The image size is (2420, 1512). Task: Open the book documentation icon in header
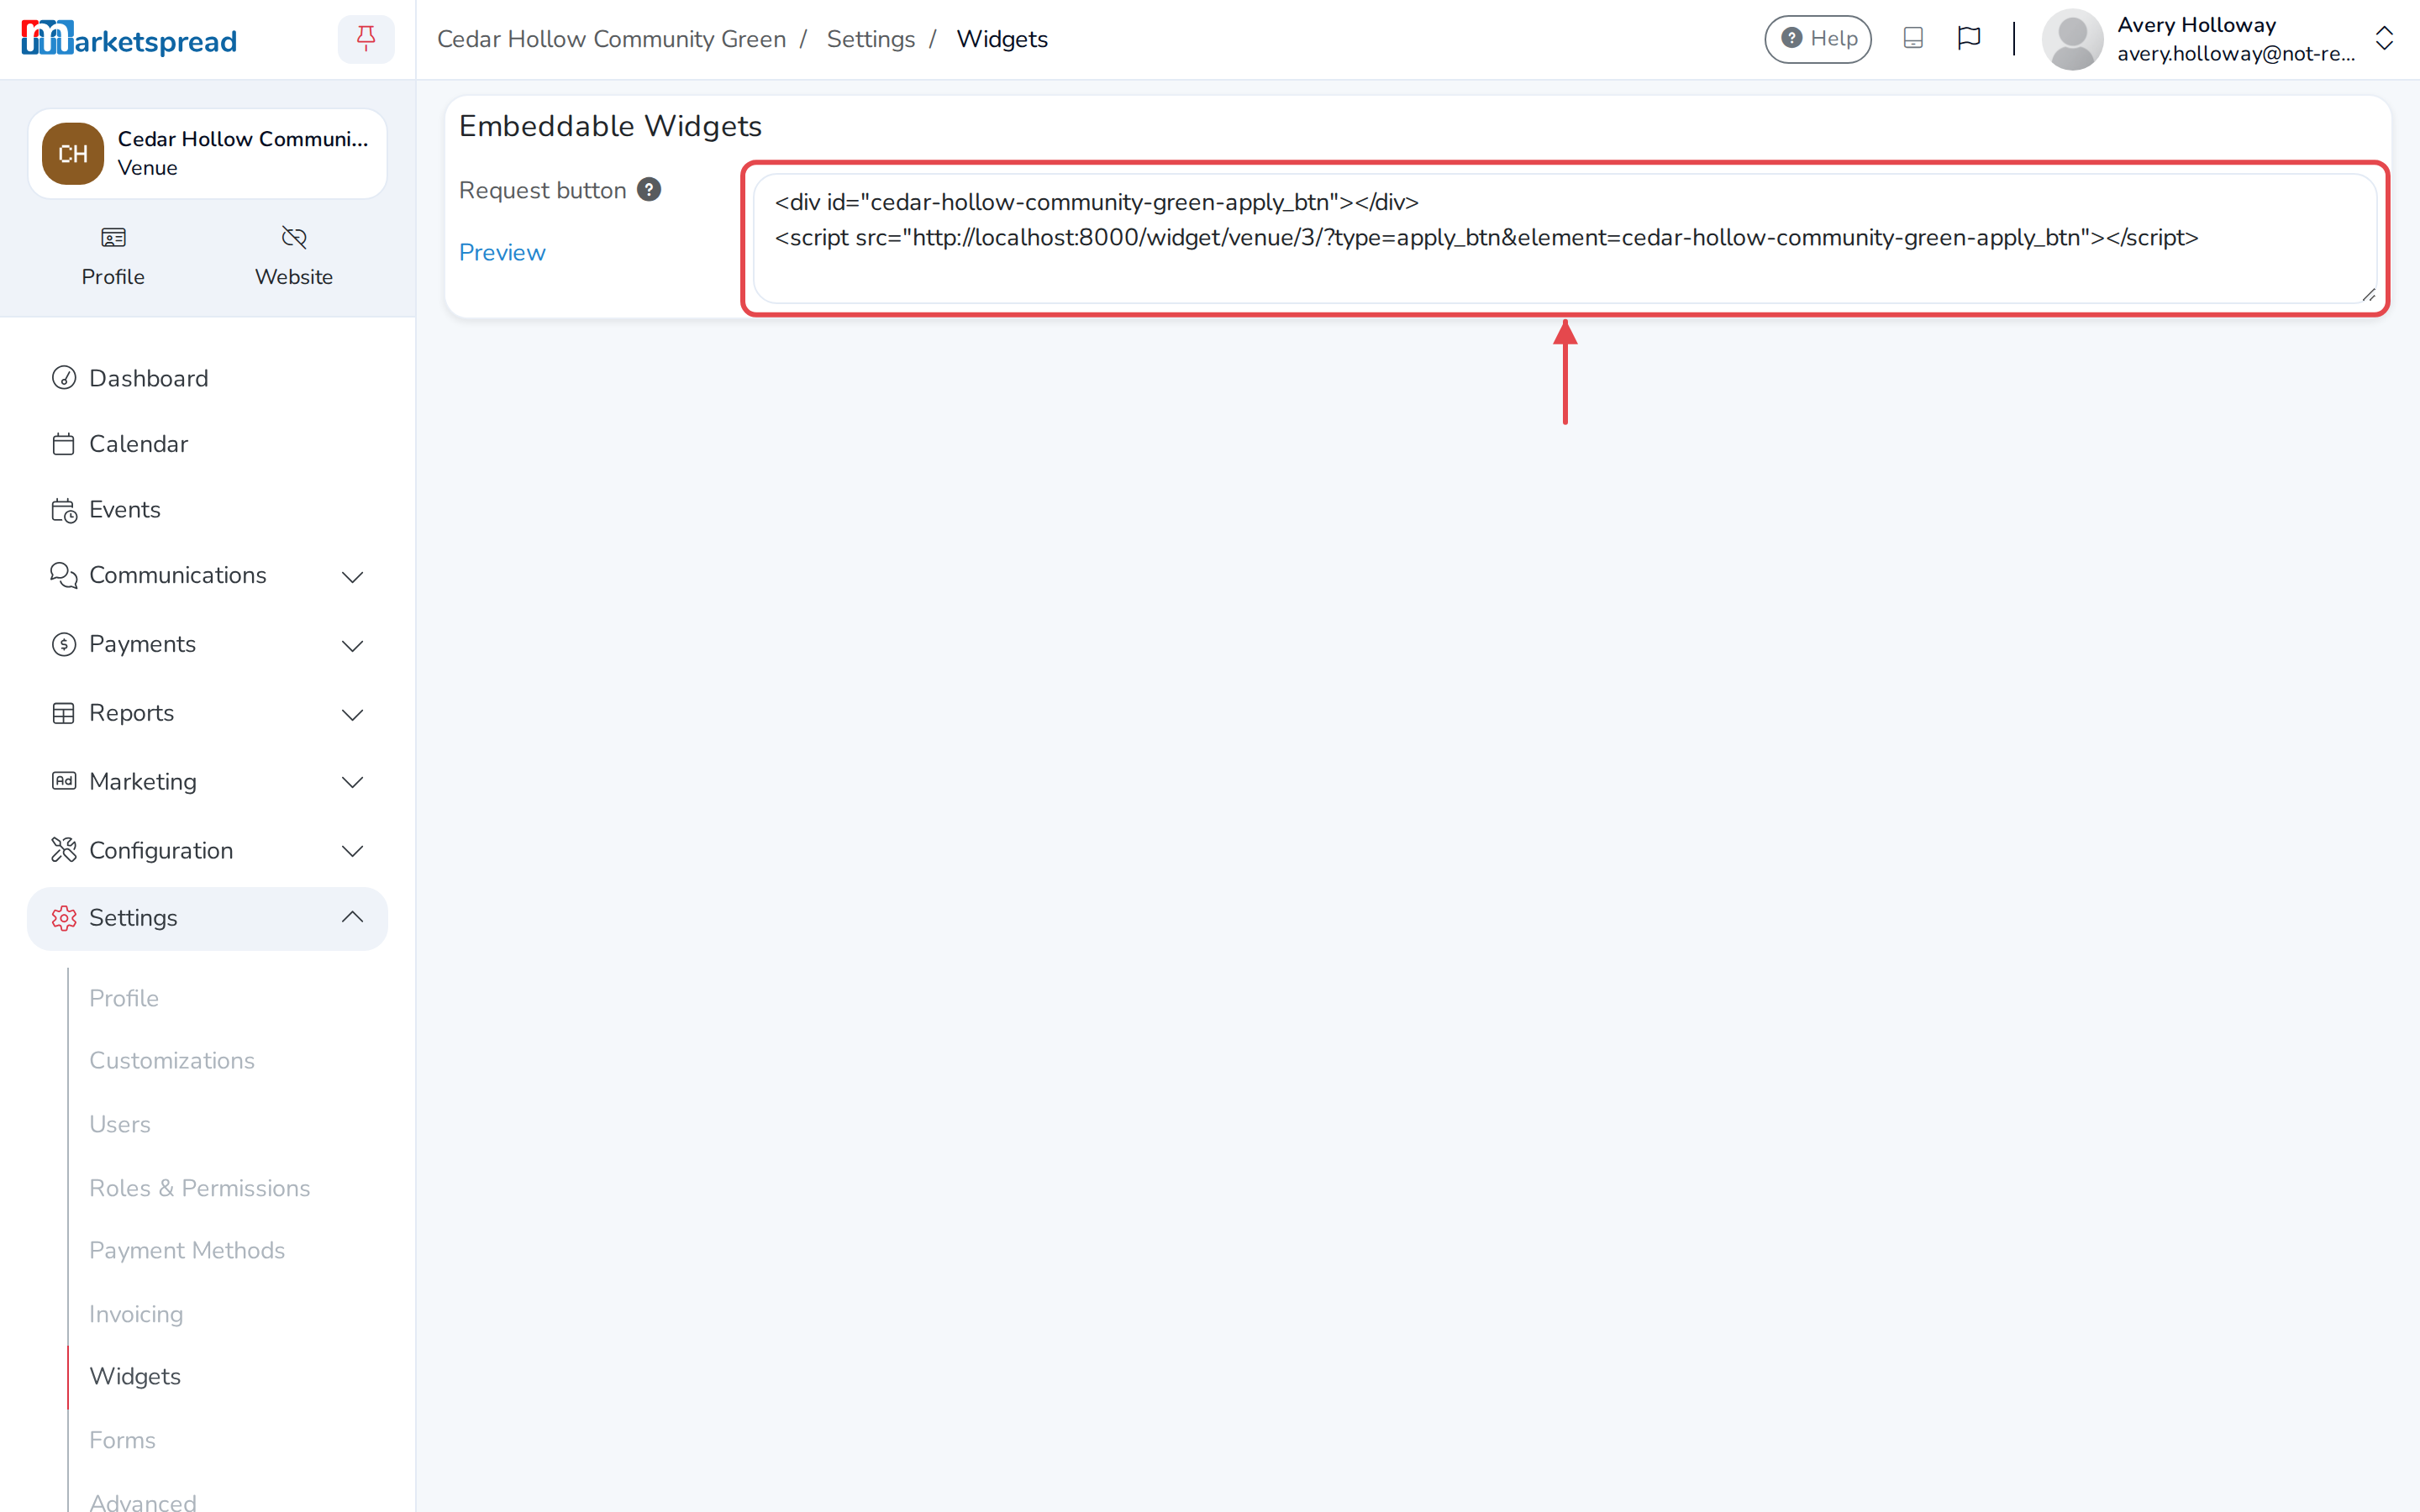pos(1913,39)
